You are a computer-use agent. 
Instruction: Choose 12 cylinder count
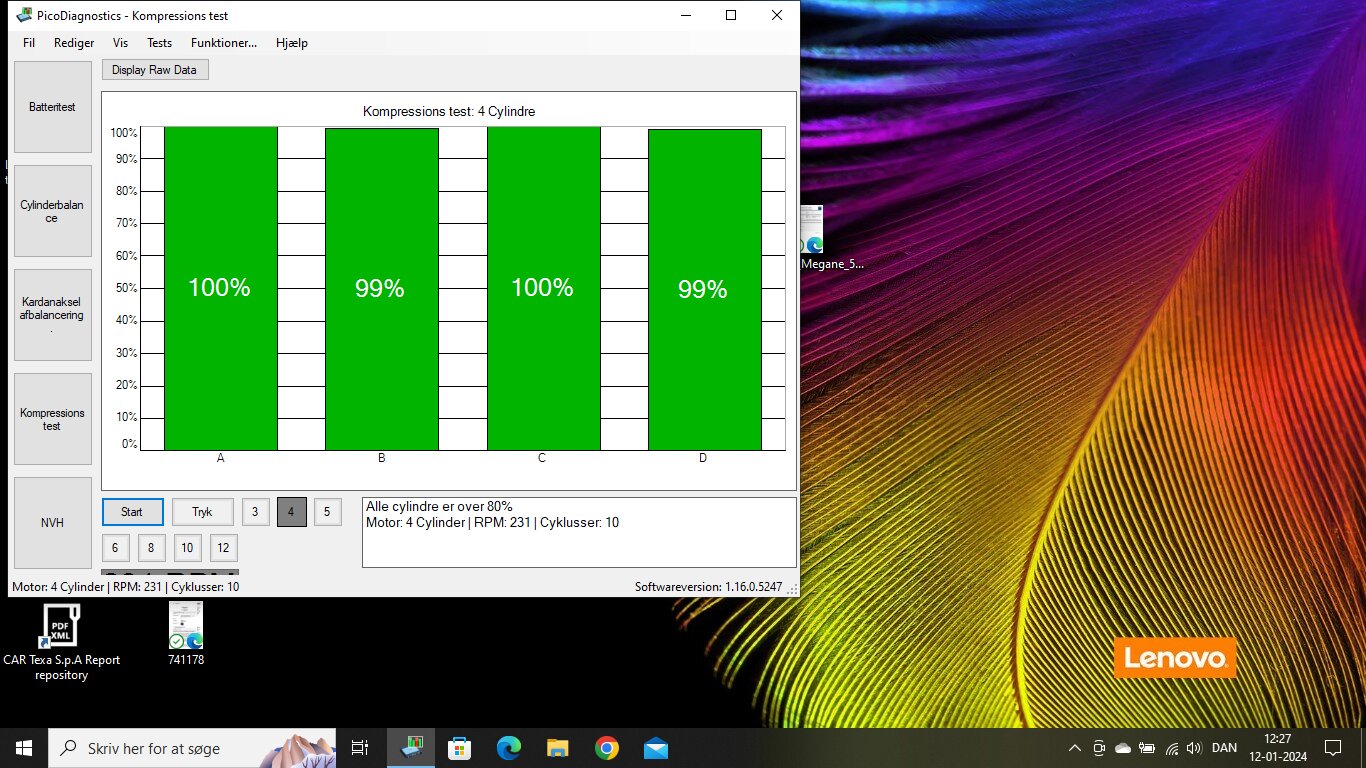pyautogui.click(x=223, y=548)
